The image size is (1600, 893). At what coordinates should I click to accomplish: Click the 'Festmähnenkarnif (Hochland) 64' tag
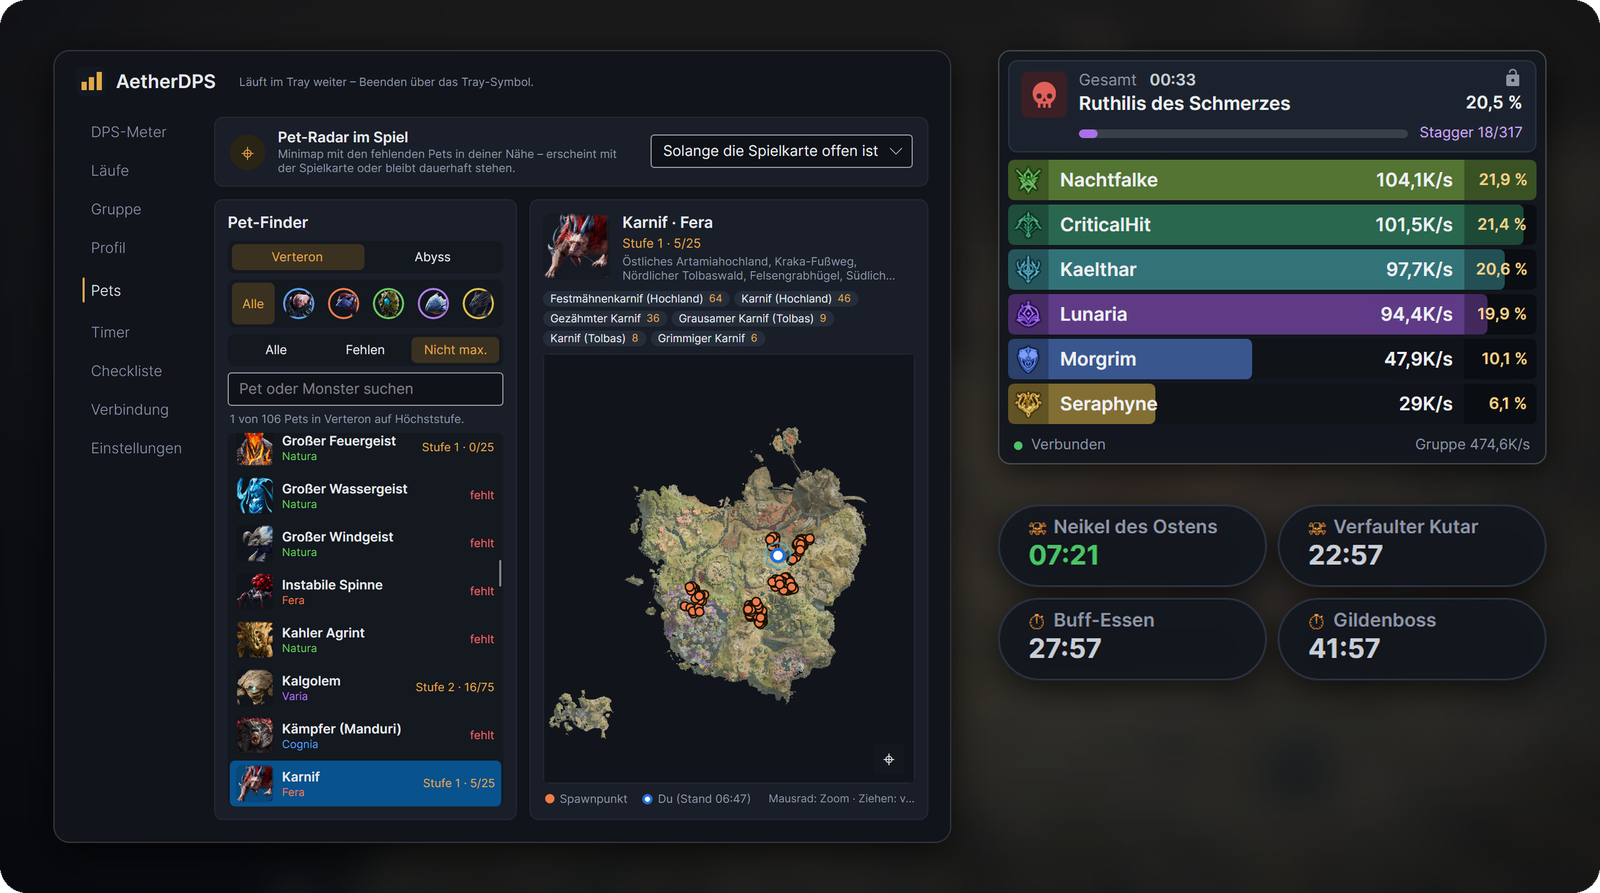coord(636,299)
